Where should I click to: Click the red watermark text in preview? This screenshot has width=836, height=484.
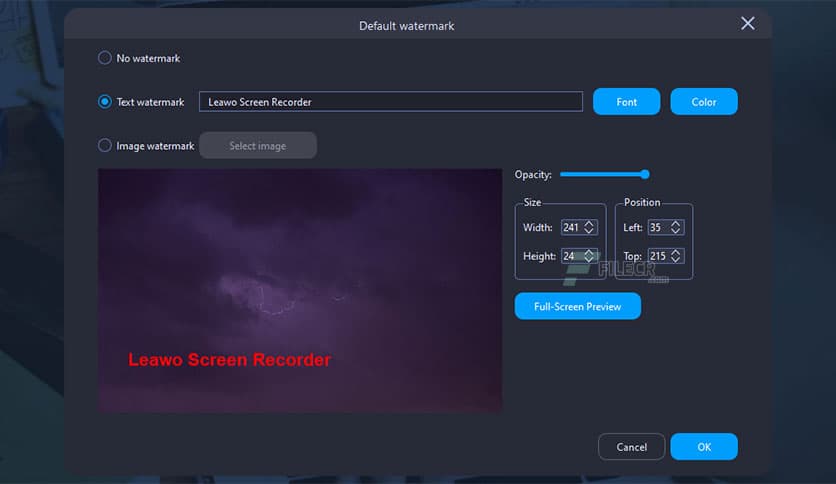tap(229, 360)
